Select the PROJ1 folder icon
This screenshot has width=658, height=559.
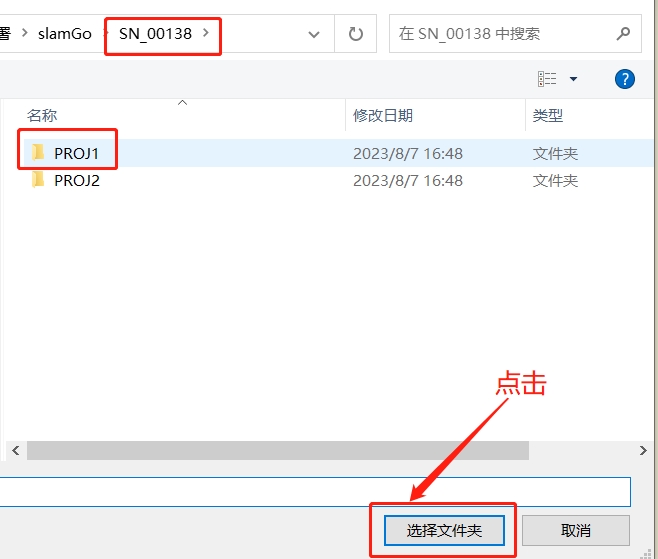point(38,153)
